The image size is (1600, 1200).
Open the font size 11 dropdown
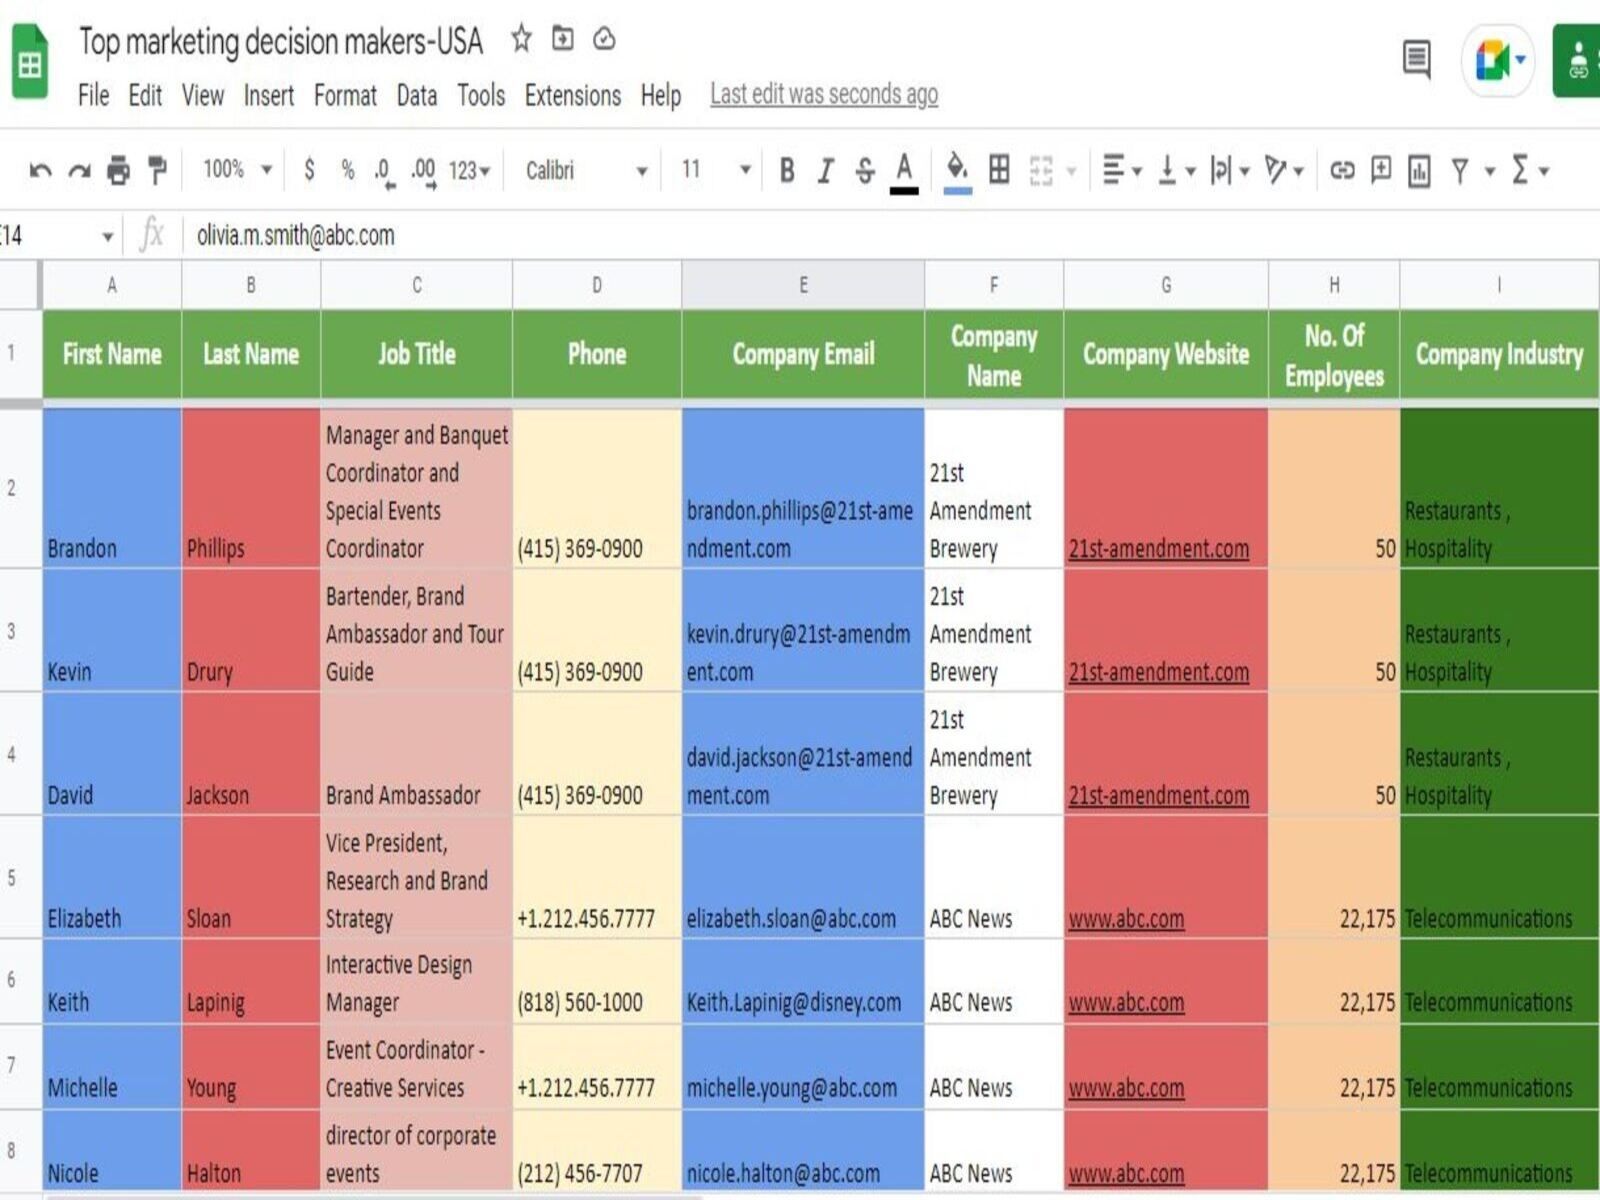(x=715, y=170)
